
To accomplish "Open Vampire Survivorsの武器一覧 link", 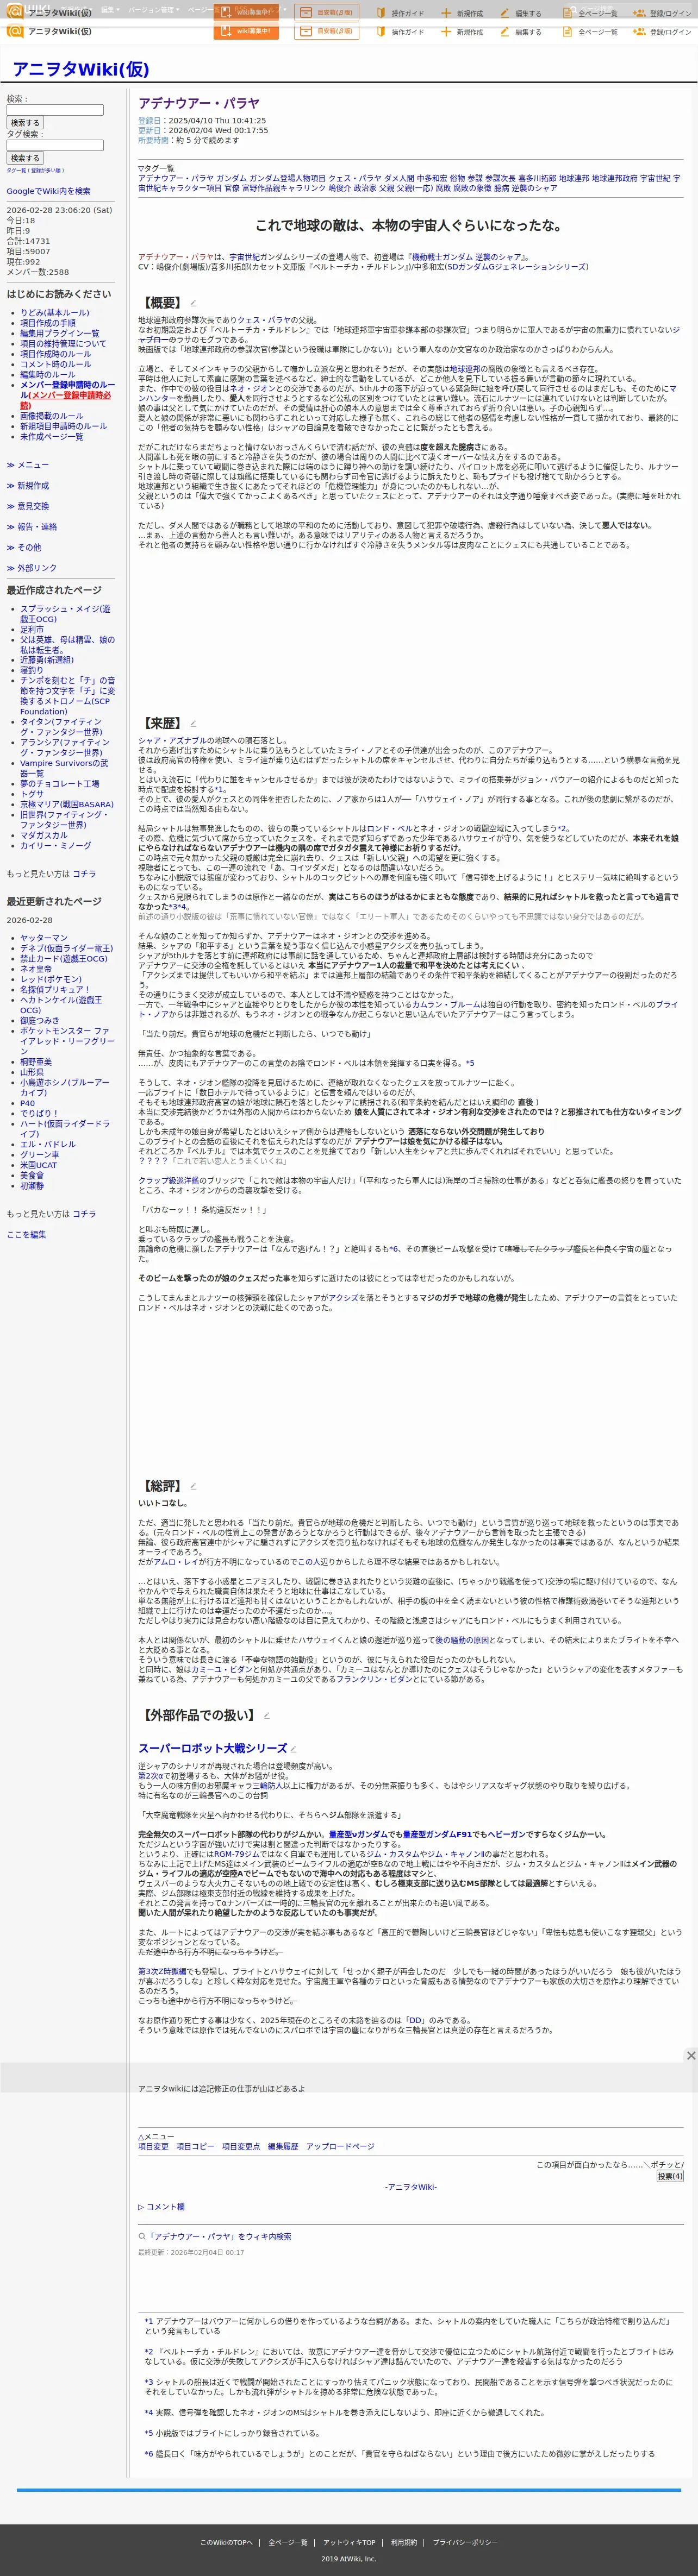I will [x=64, y=768].
